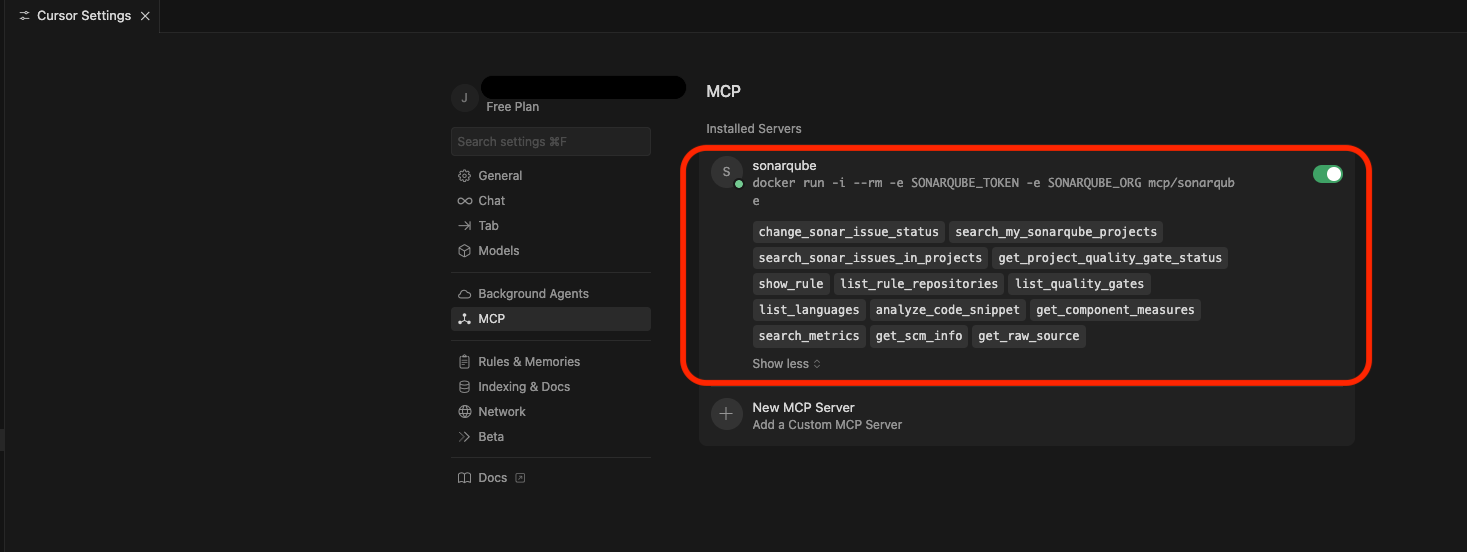Image resolution: width=1467 pixels, height=552 pixels.
Task: Click the Models cube icon
Action: 464,251
